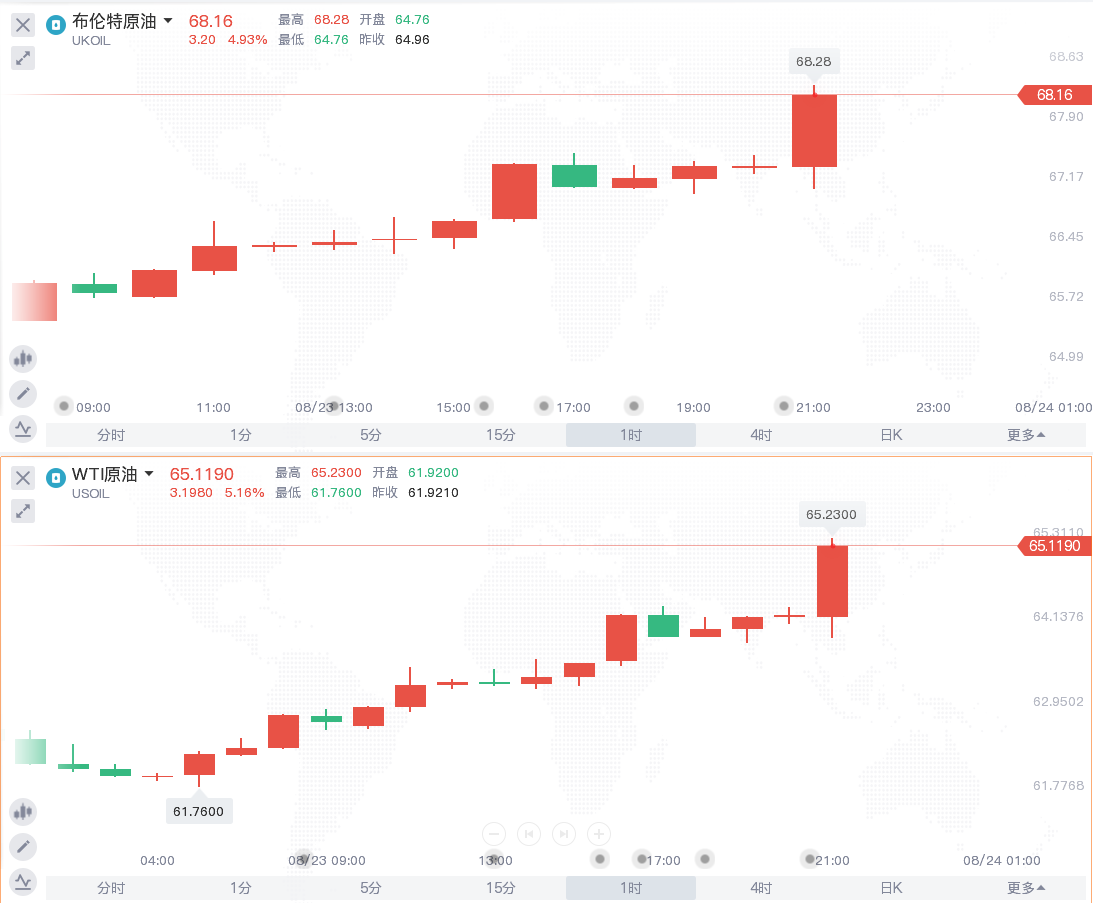Open indicators icon in Brent chart panel
Viewport: 1093px width, 903px height.
23,429
